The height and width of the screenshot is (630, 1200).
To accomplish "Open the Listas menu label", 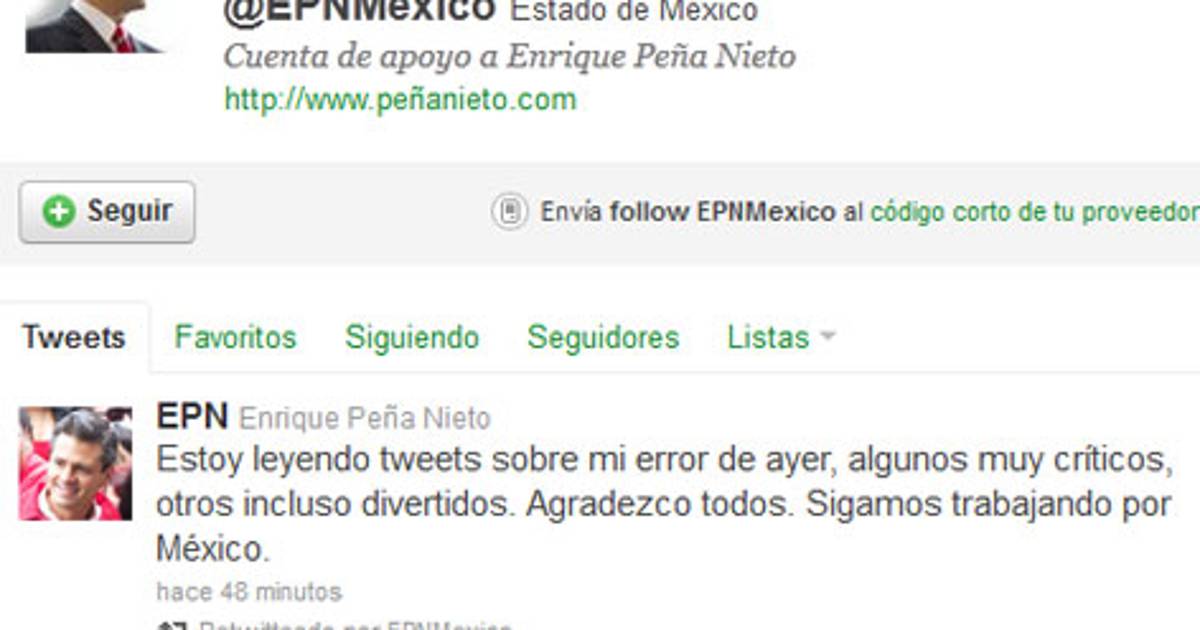I will click(x=768, y=337).
